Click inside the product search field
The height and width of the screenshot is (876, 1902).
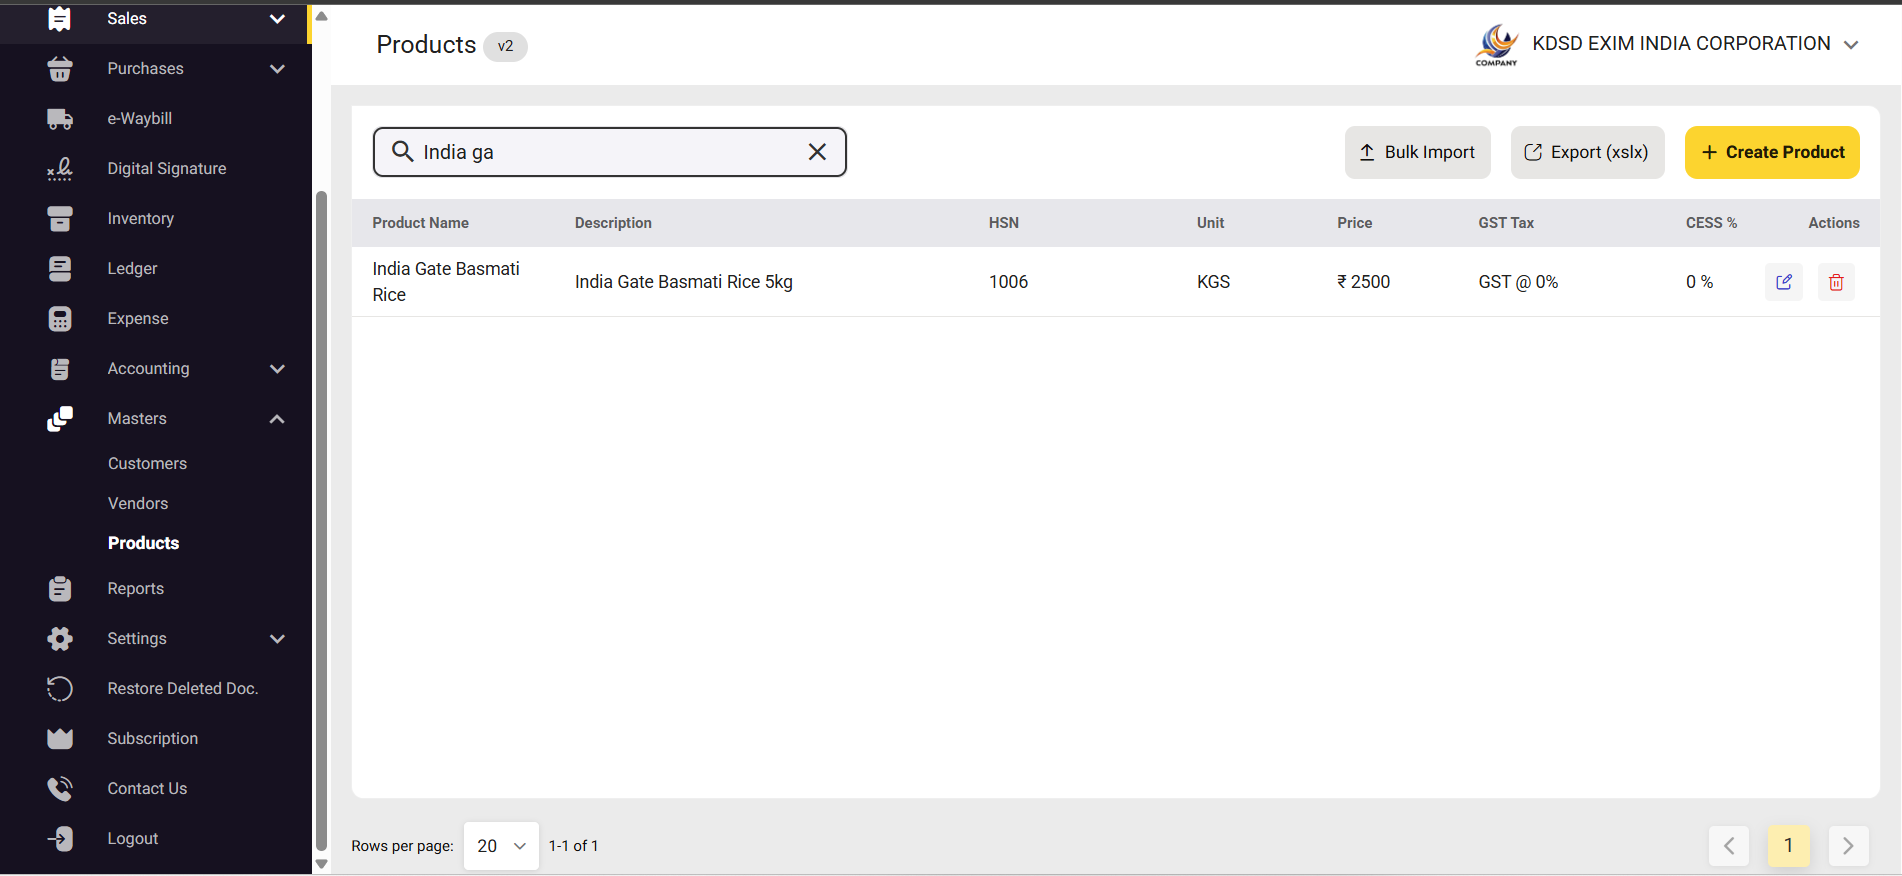click(x=600, y=152)
